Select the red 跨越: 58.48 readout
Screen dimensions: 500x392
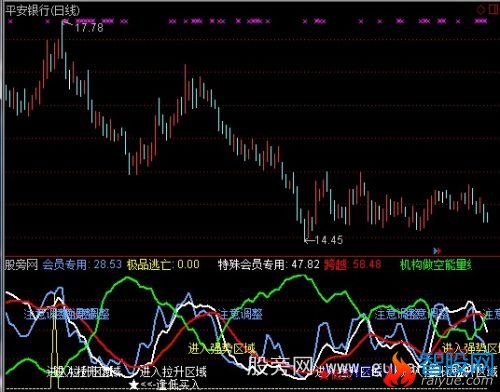353,265
